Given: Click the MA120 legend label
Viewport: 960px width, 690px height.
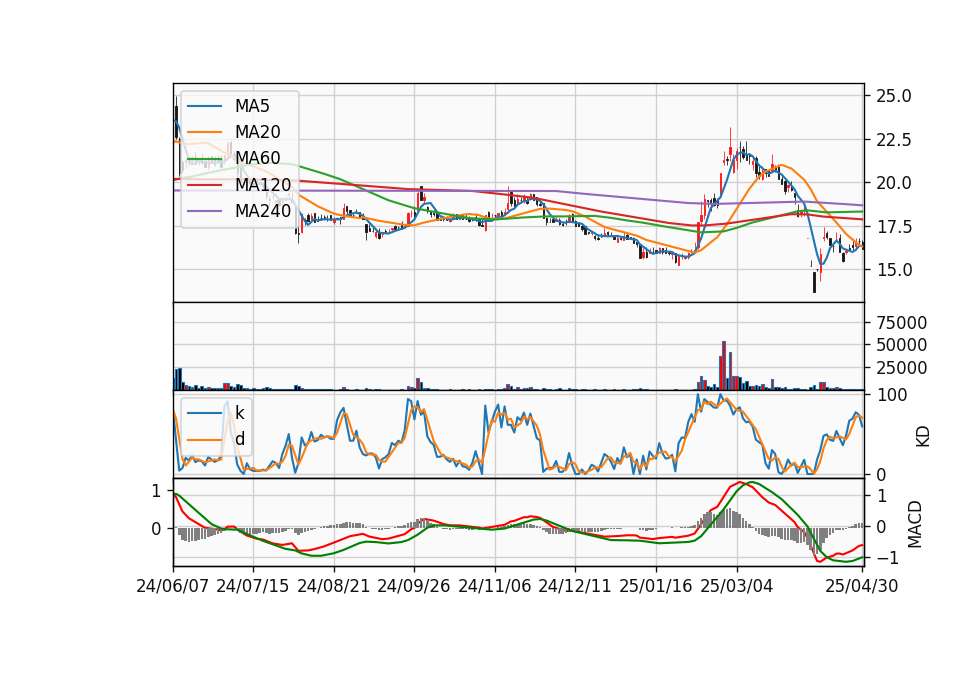Looking at the screenshot, I should click(263, 185).
